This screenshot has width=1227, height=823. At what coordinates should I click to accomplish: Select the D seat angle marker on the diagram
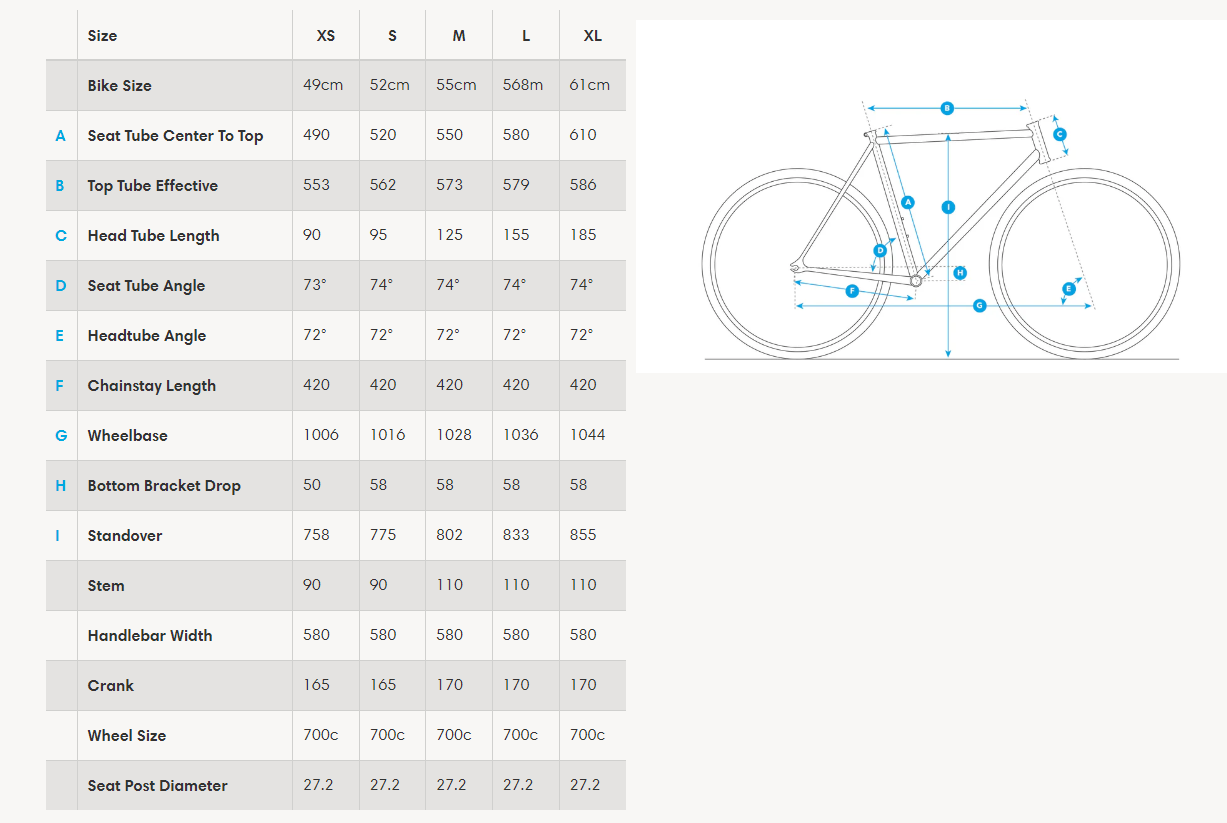pyautogui.click(x=880, y=250)
